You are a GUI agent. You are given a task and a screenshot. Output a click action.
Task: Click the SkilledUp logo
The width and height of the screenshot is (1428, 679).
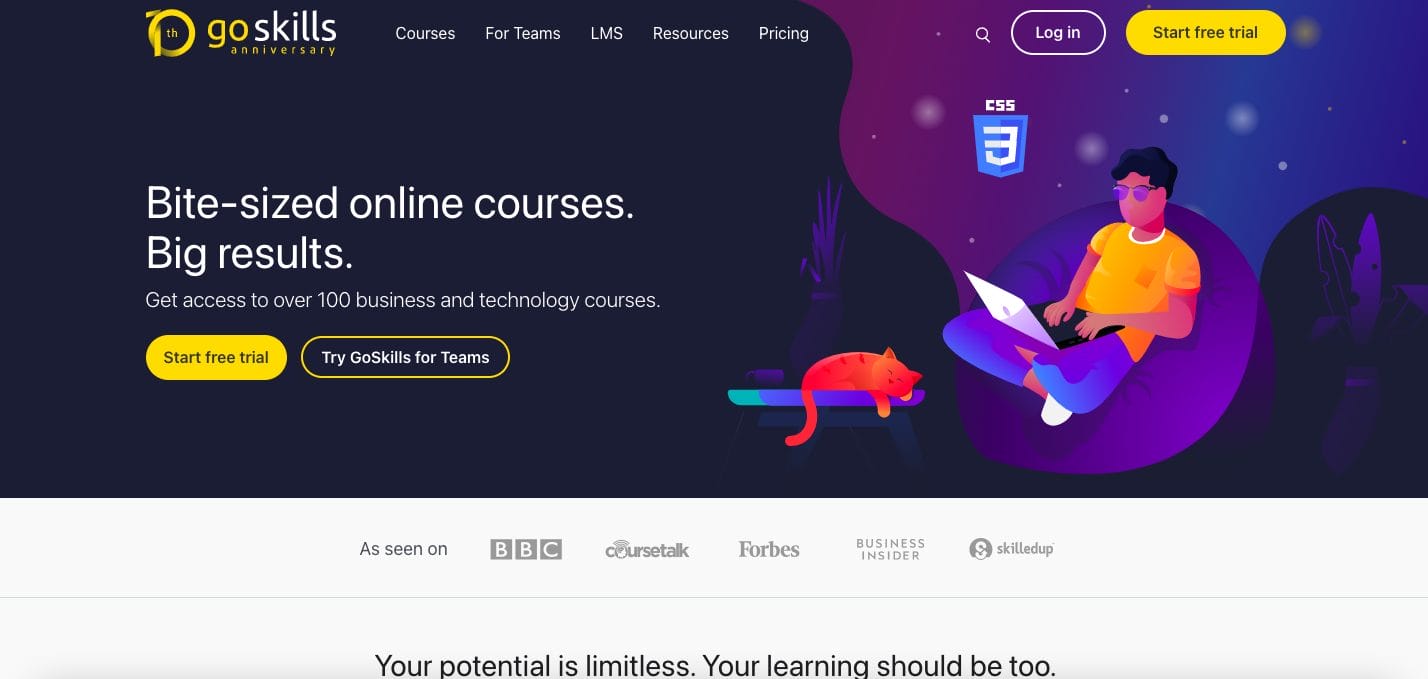coord(1011,549)
